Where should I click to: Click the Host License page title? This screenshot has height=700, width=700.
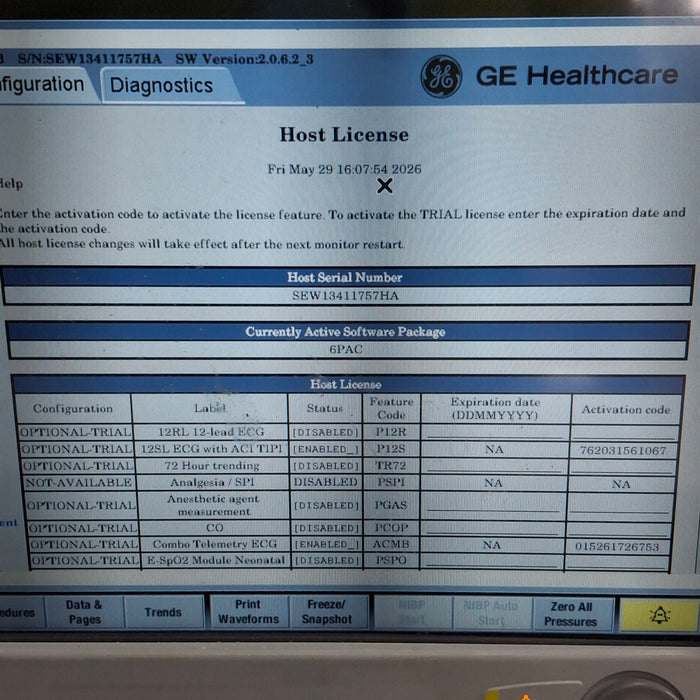coord(344,135)
